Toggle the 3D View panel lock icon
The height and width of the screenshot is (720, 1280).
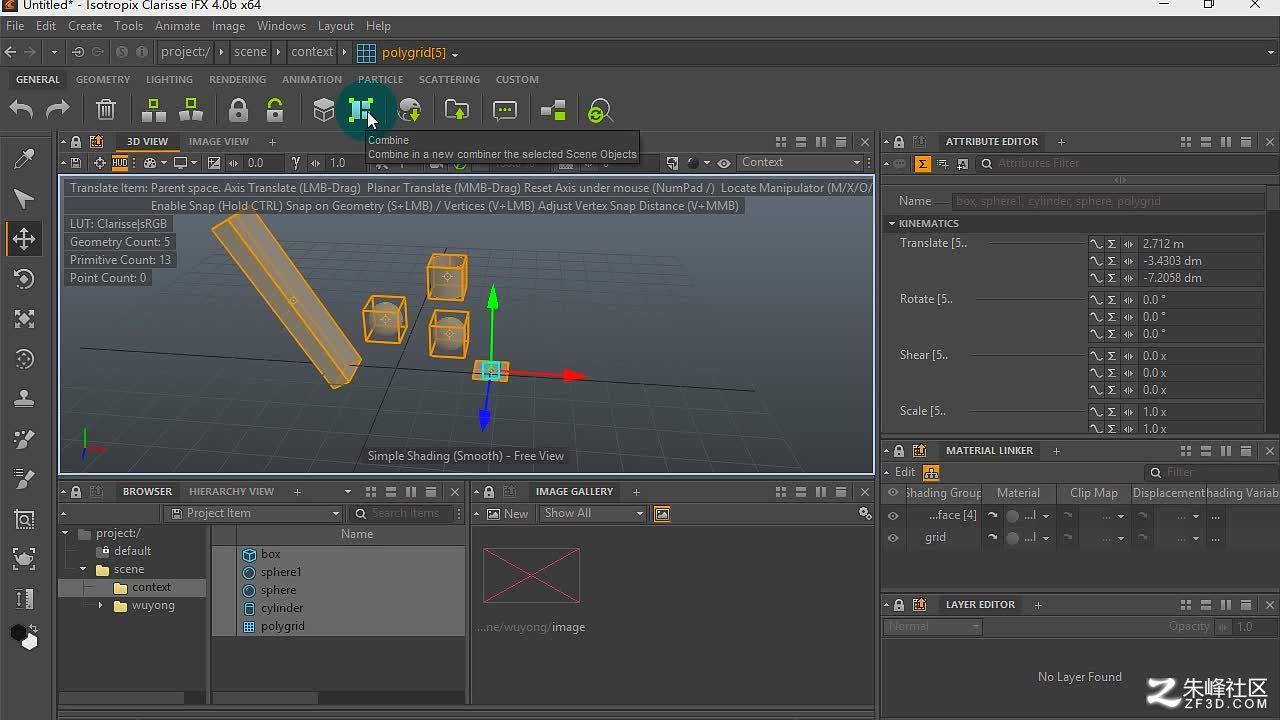click(x=76, y=142)
